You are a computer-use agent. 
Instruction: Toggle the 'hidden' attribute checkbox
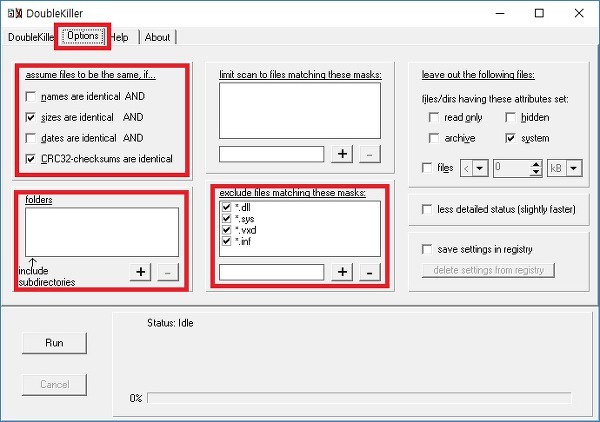510,117
